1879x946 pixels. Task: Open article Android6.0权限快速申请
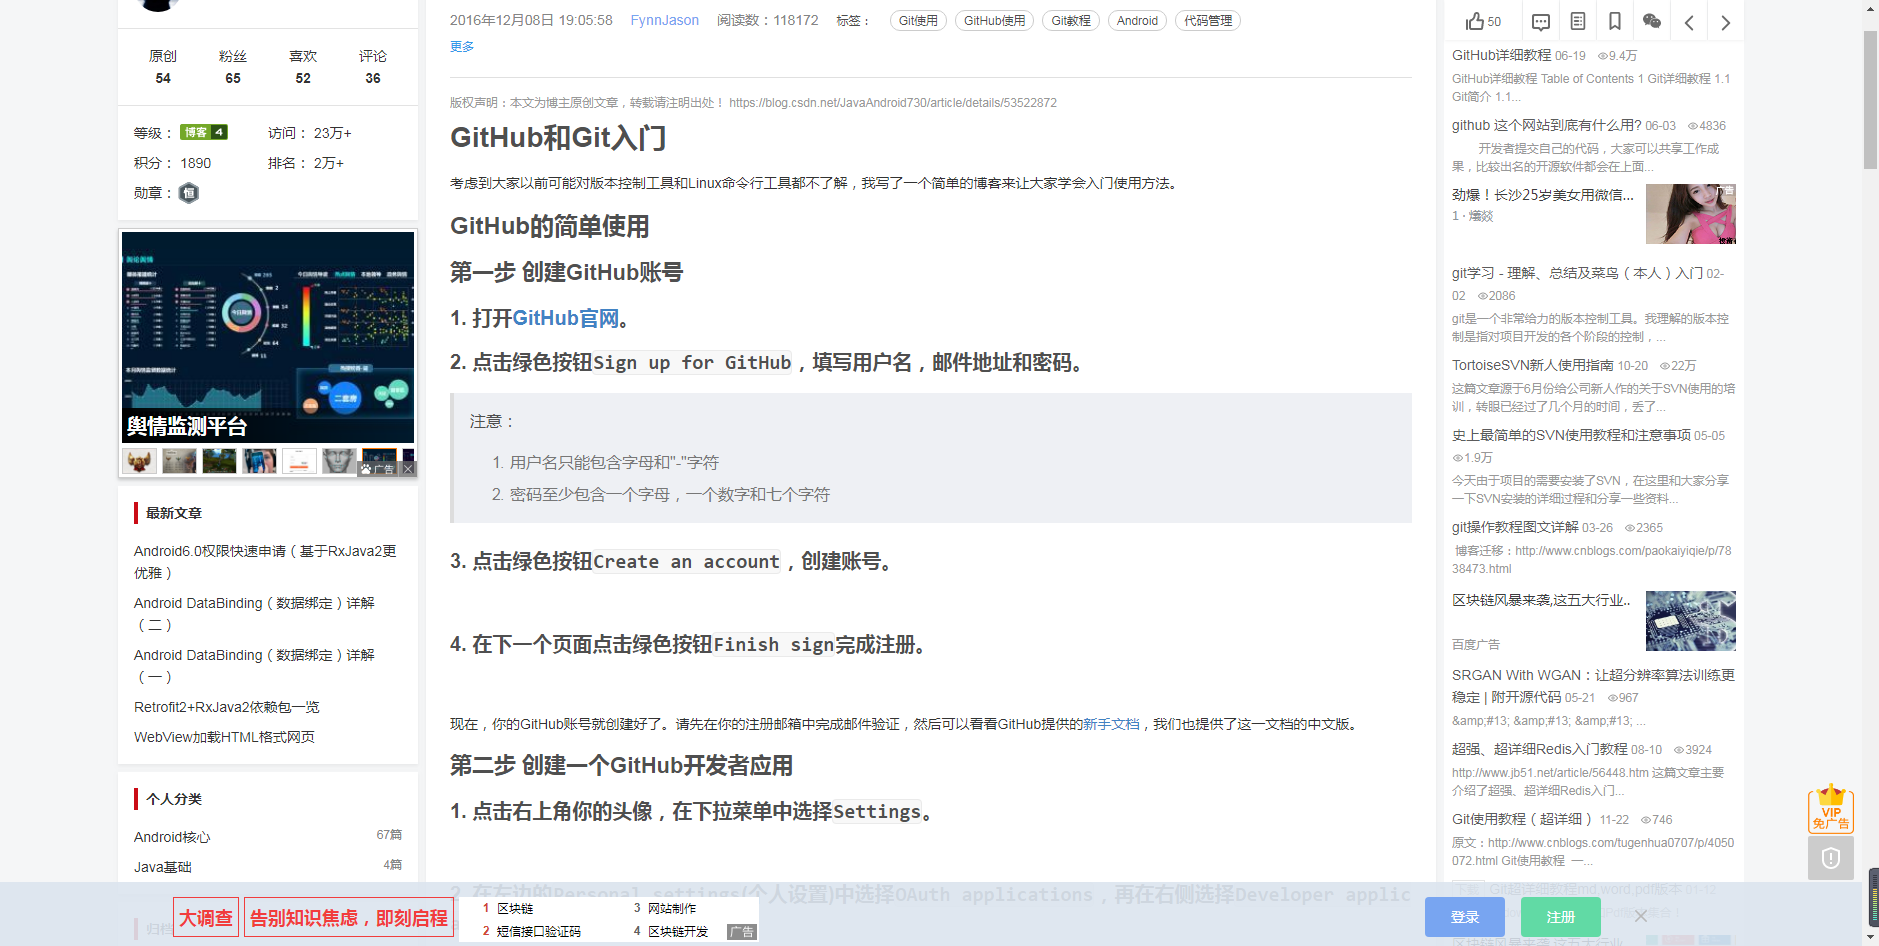pos(266,562)
